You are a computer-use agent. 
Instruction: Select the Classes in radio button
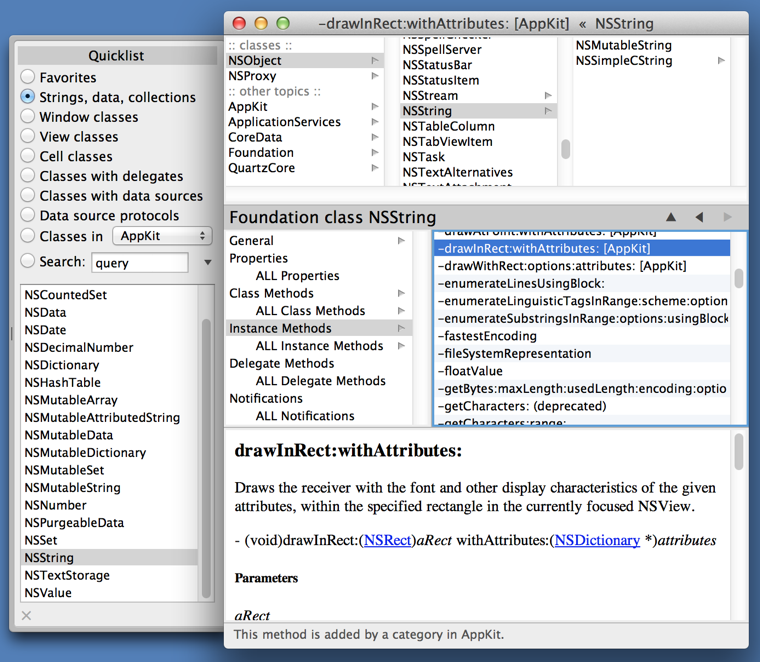click(x=28, y=236)
